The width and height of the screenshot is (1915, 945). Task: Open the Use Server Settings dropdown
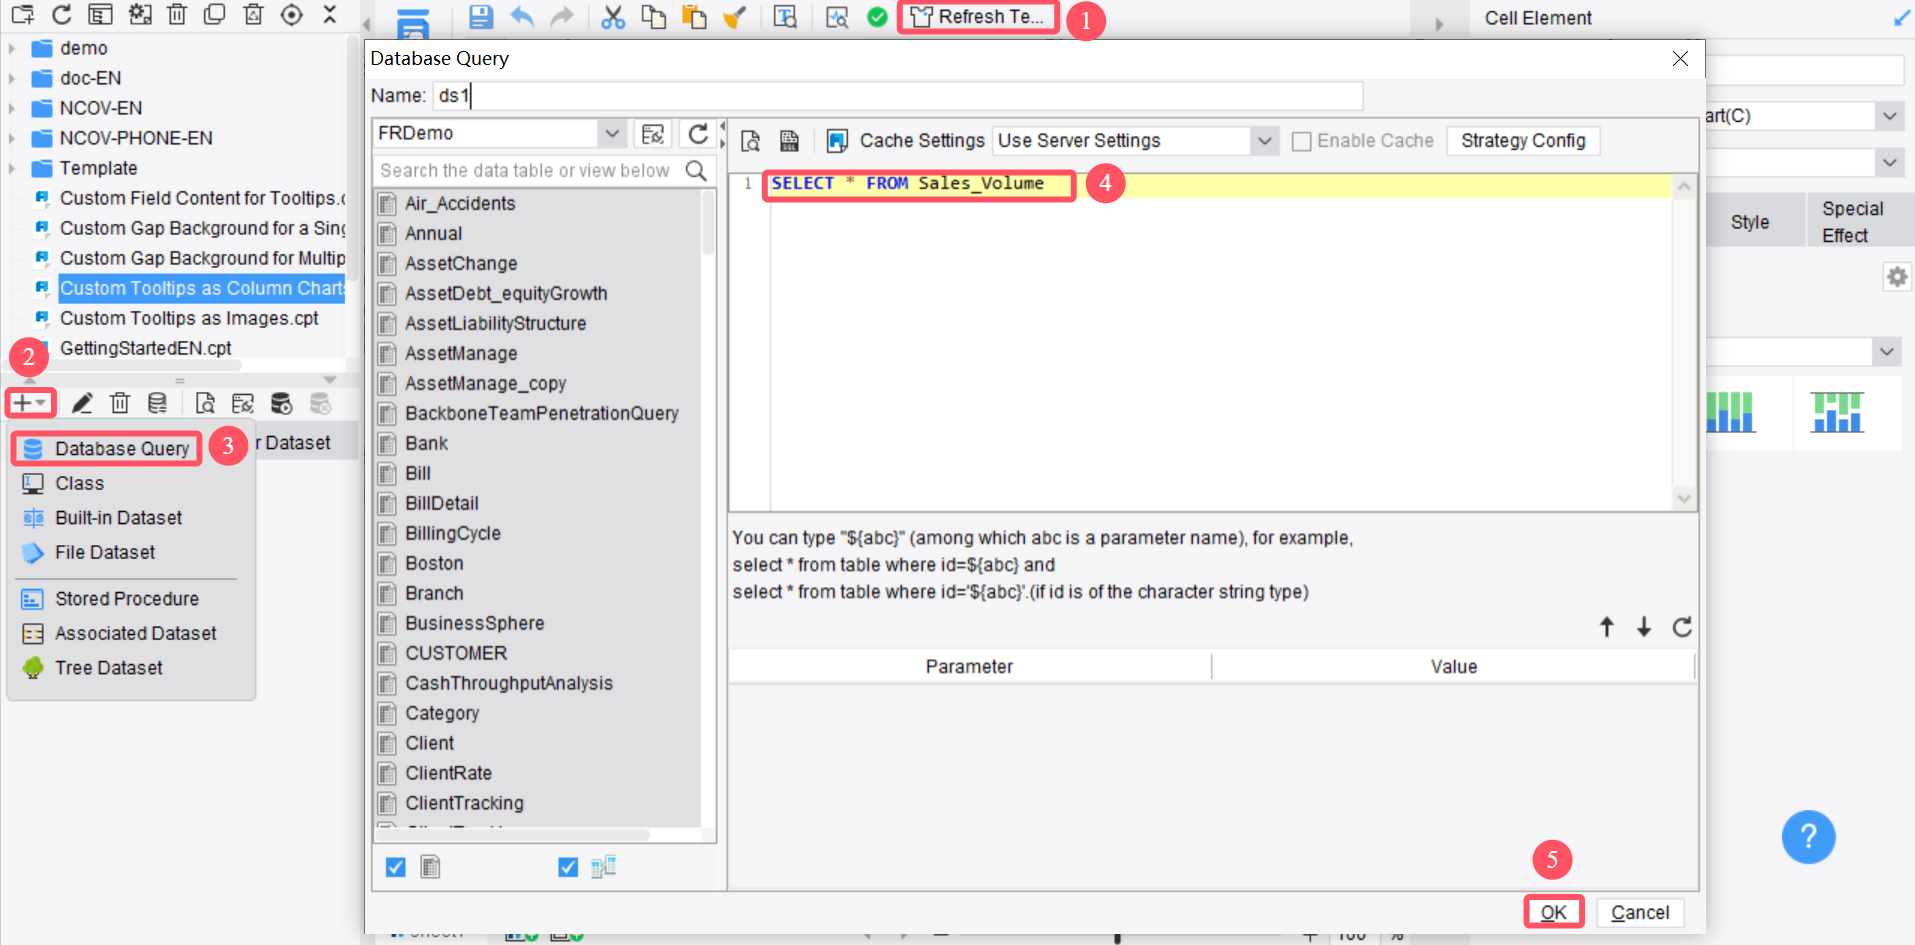tap(1266, 140)
